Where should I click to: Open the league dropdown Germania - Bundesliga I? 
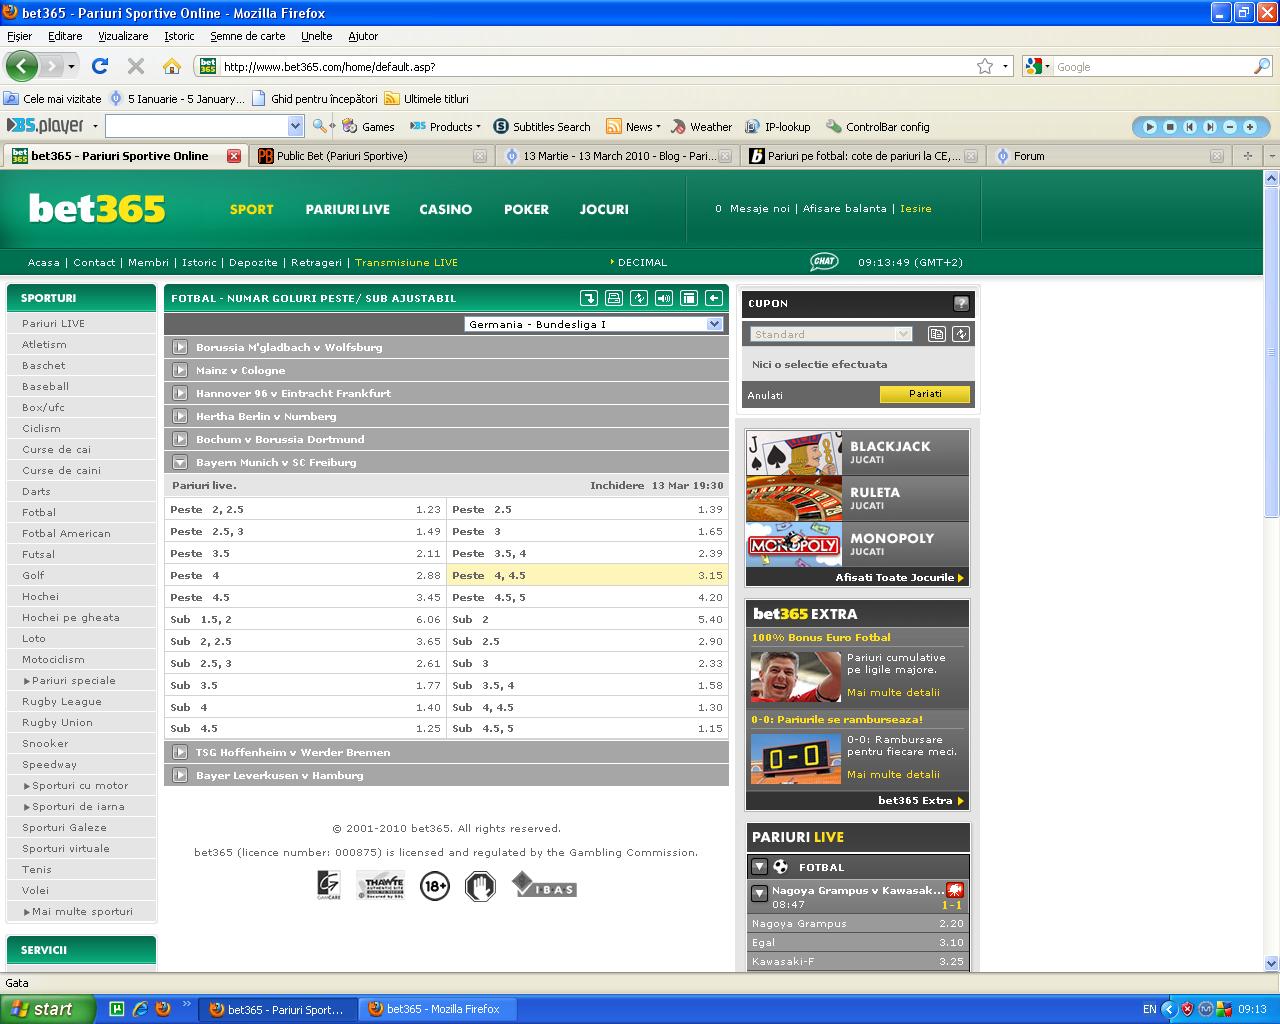click(594, 324)
